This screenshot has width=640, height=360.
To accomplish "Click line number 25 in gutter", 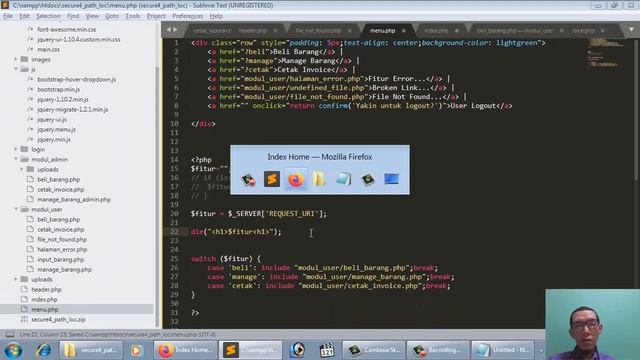I will point(174,259).
